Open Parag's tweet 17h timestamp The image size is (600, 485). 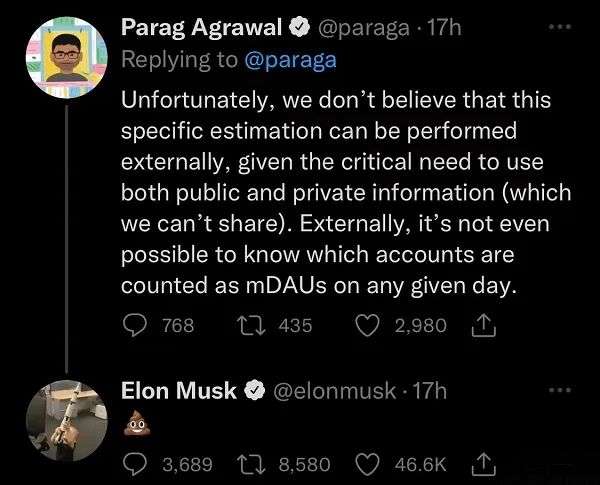click(x=443, y=29)
